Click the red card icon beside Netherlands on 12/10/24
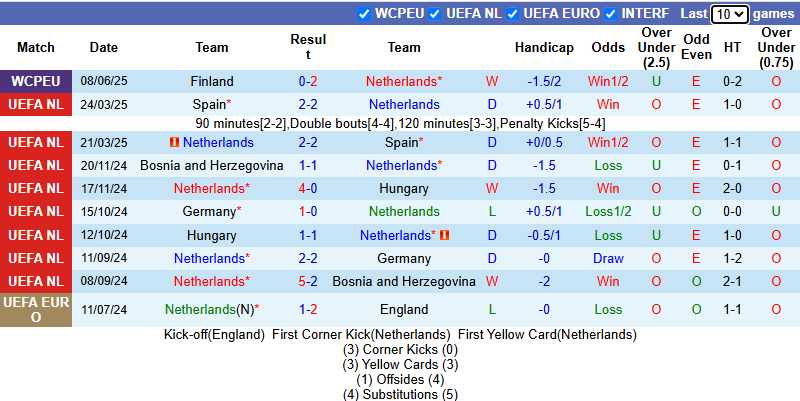Image resolution: width=800 pixels, height=401 pixels. pyautogui.click(x=444, y=235)
